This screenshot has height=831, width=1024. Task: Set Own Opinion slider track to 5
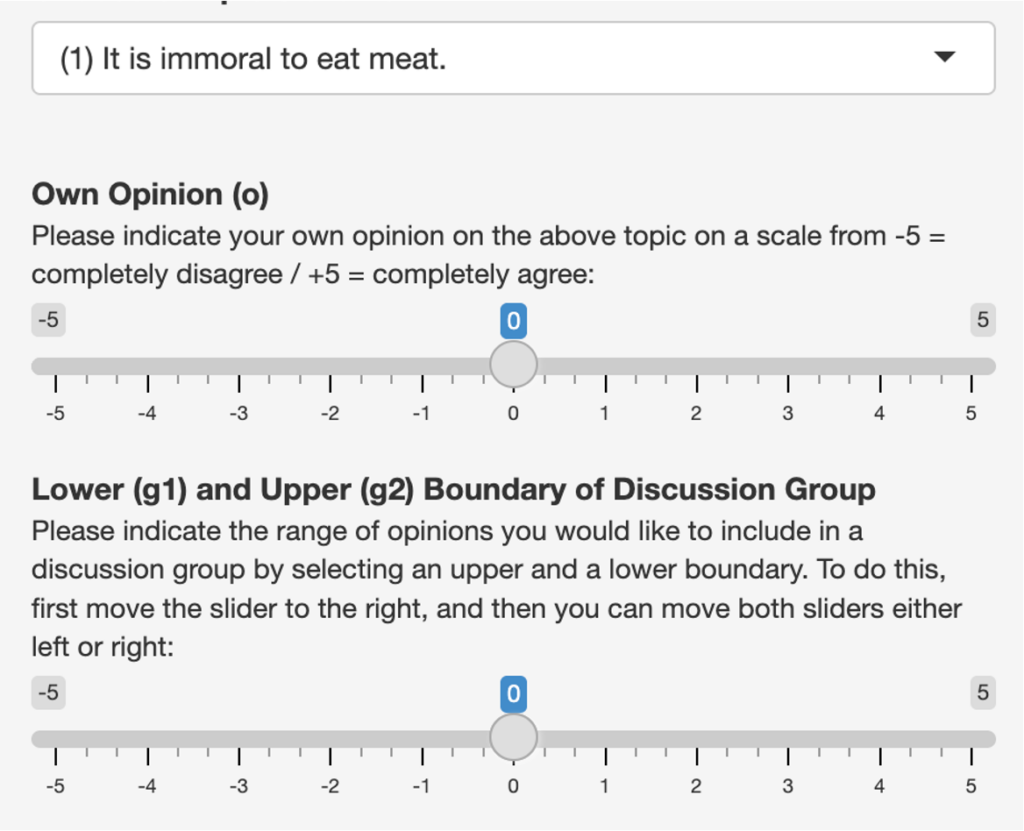point(972,366)
